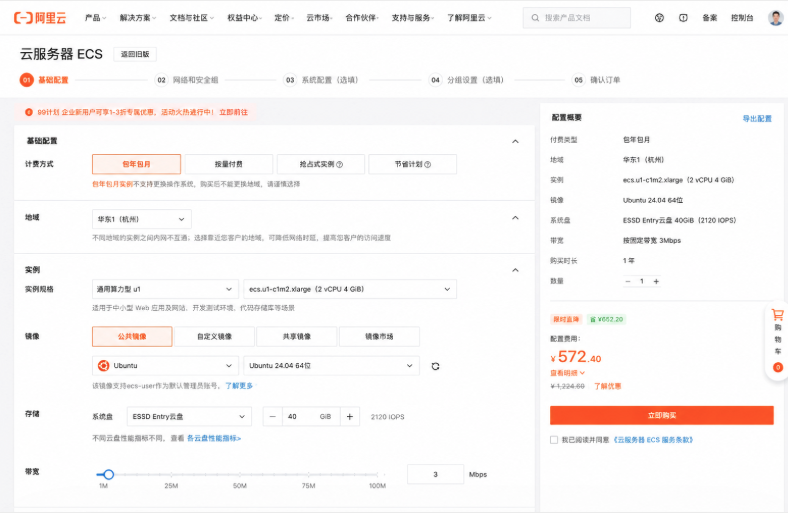Screen dimensions: 788x513
Task: Open the 支持与服务 menu
Action: pyautogui.click(x=413, y=18)
